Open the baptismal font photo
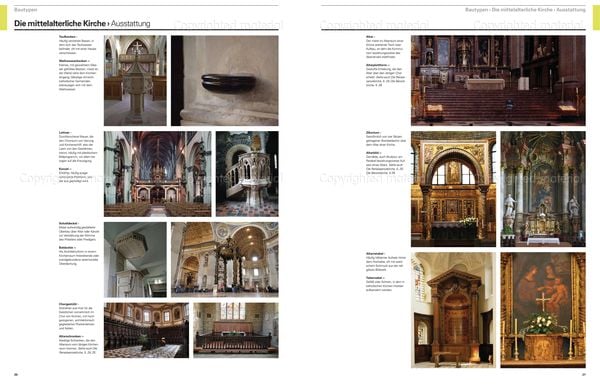The width and height of the screenshot is (600, 386). click(135, 81)
